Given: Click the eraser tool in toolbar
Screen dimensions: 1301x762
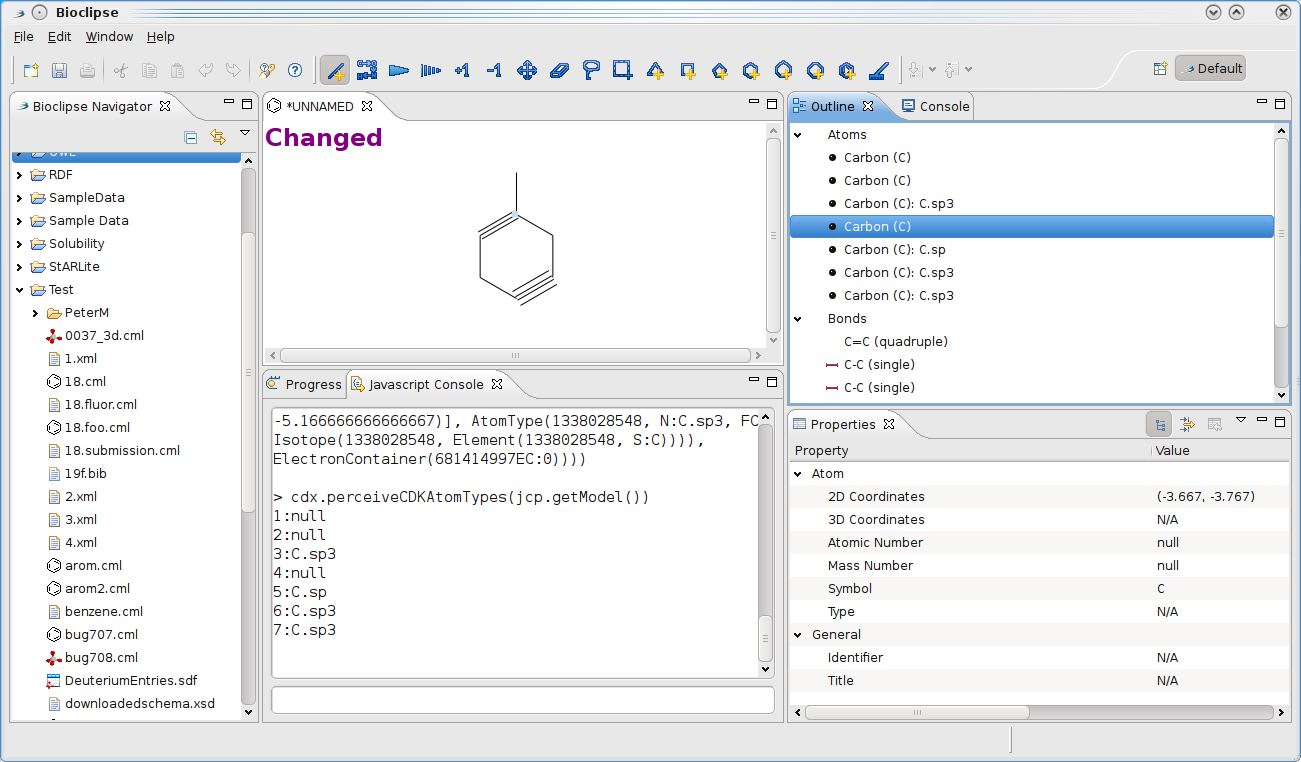Looking at the screenshot, I should pyautogui.click(x=559, y=70).
